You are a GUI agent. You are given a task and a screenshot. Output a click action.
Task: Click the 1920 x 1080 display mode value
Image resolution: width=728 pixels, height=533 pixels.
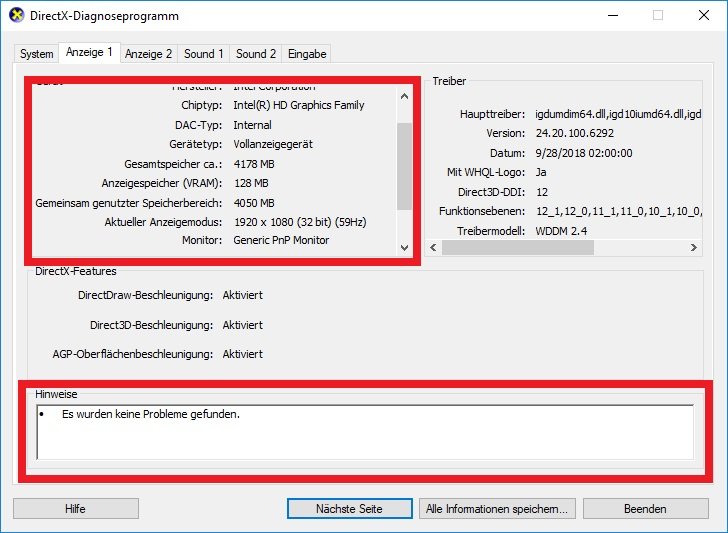tap(300, 222)
